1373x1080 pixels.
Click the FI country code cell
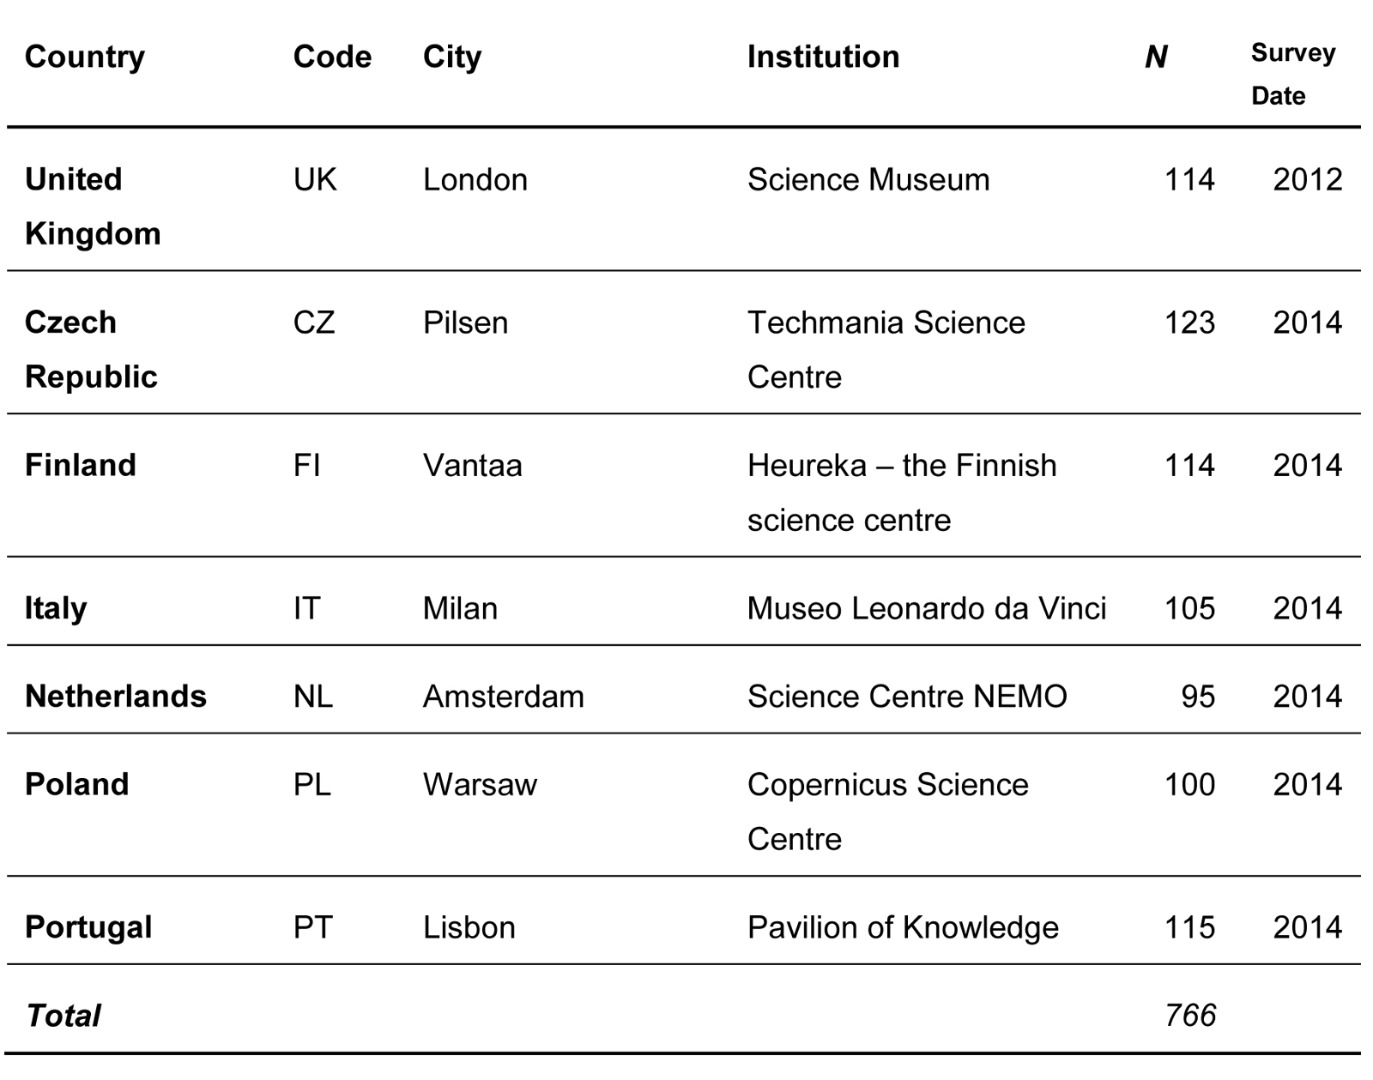coord(307,465)
